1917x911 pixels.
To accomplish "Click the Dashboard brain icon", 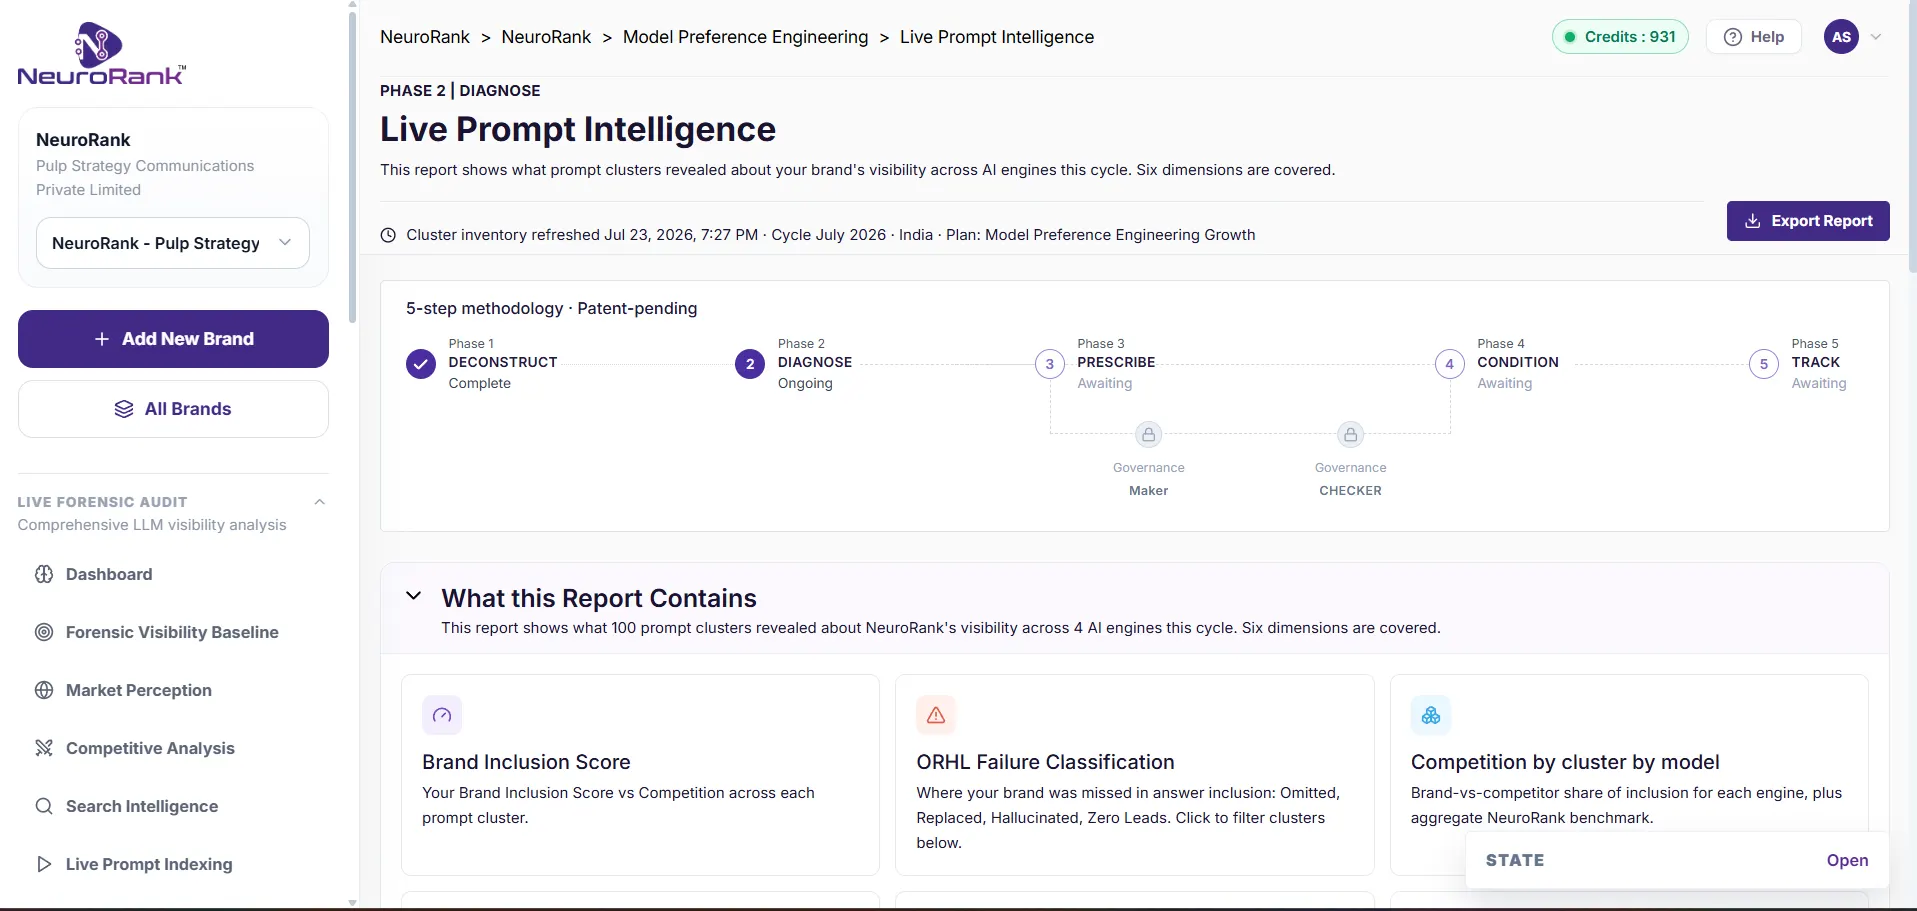I will point(44,574).
